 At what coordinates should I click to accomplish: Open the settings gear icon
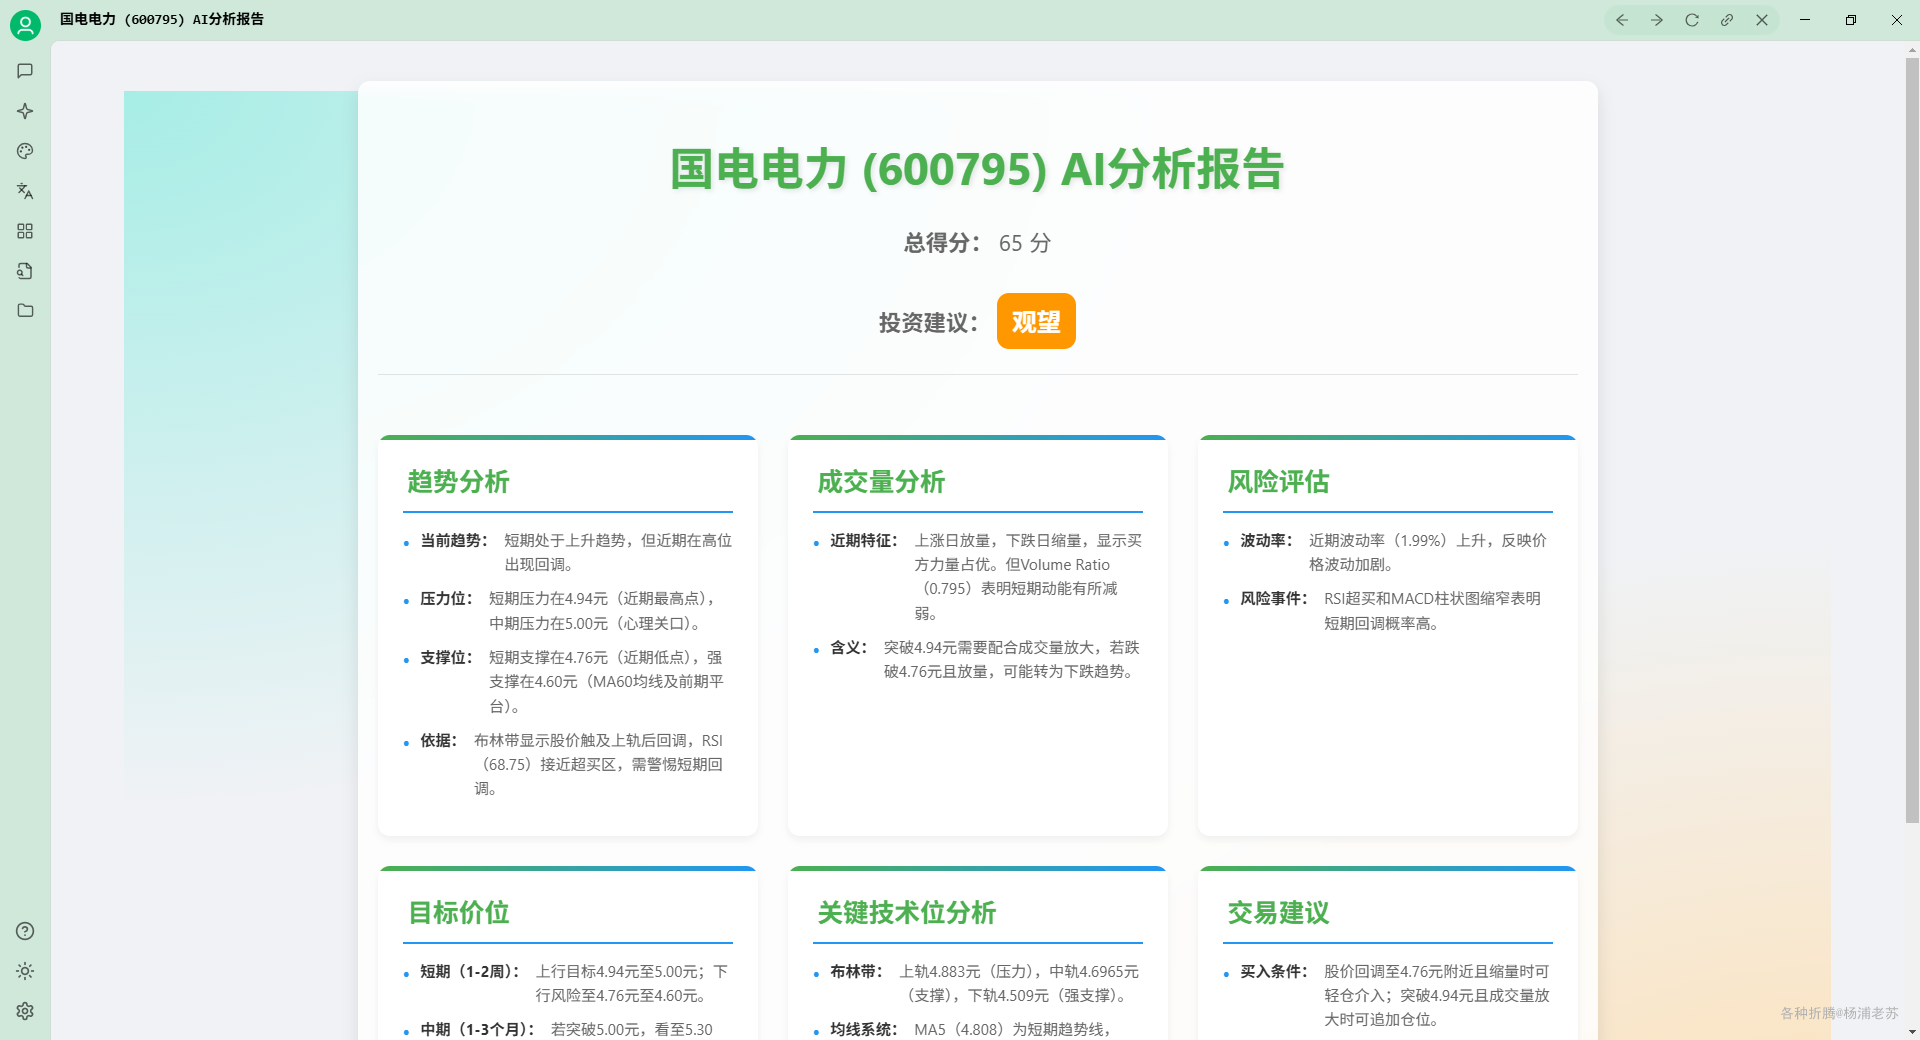tap(25, 1011)
